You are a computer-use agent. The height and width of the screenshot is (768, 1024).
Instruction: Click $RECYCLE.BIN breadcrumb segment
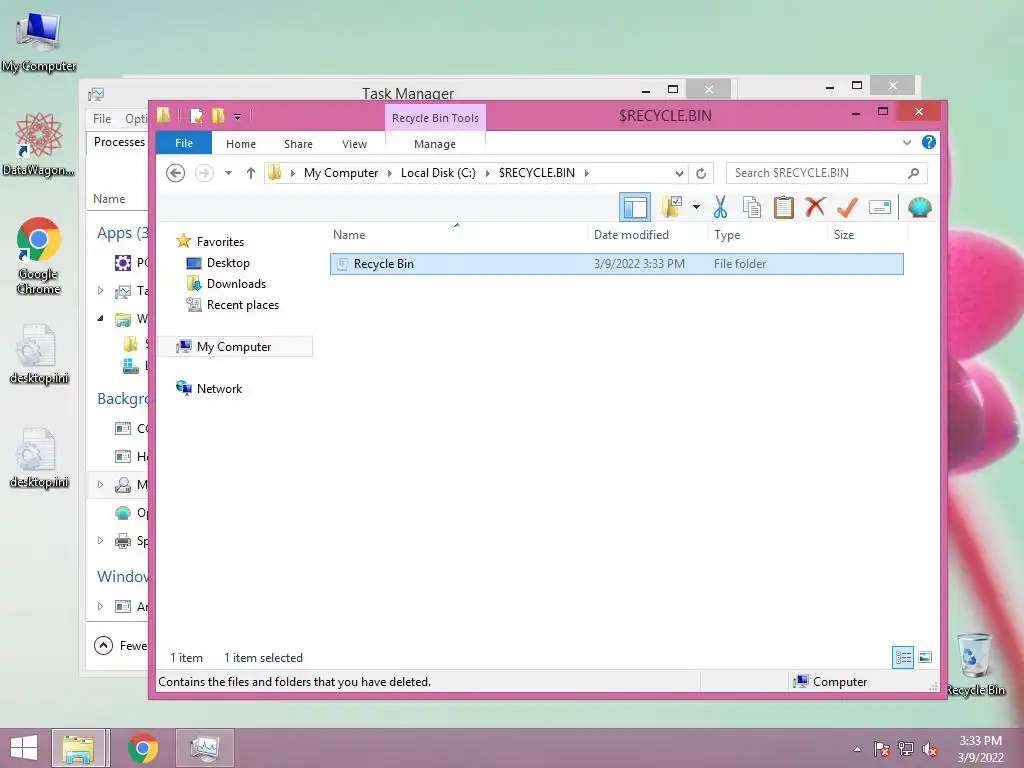pyautogui.click(x=537, y=173)
